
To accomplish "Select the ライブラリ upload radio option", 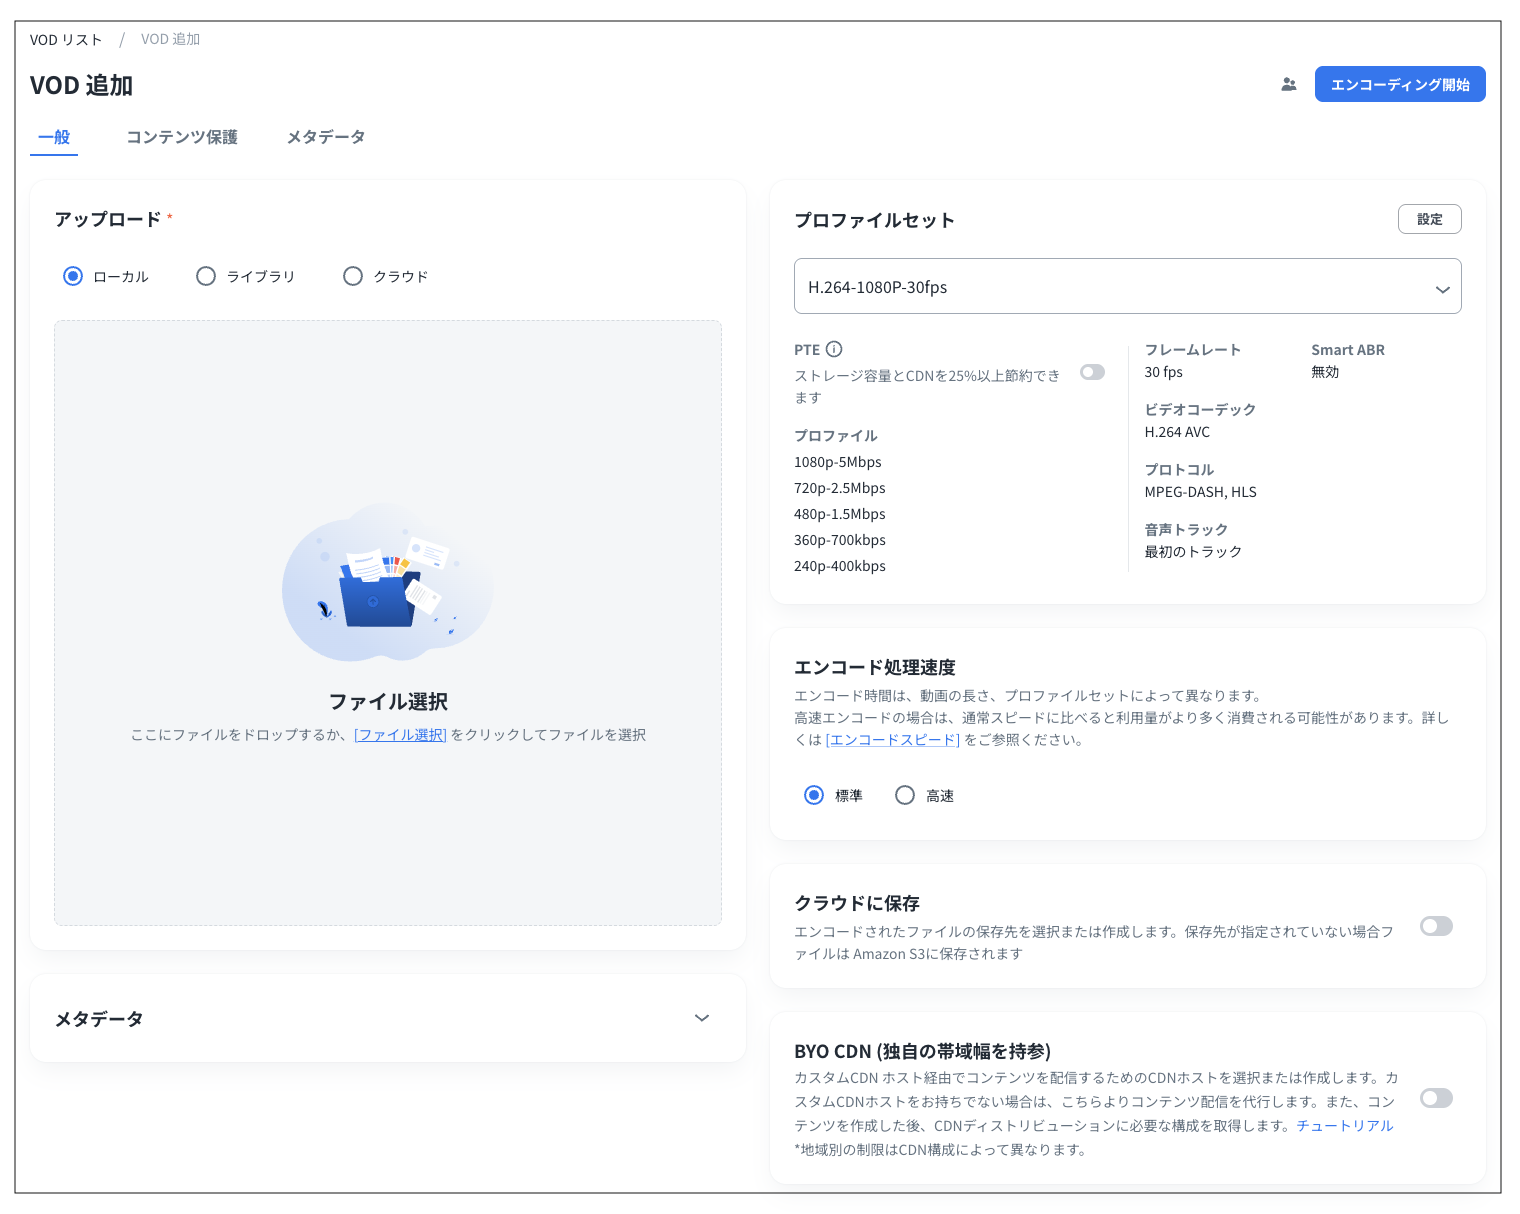I will tap(206, 276).
